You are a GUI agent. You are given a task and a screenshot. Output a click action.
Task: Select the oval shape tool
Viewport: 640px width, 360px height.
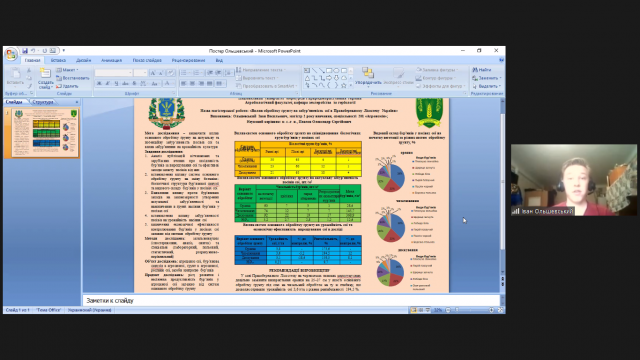coord(336,70)
